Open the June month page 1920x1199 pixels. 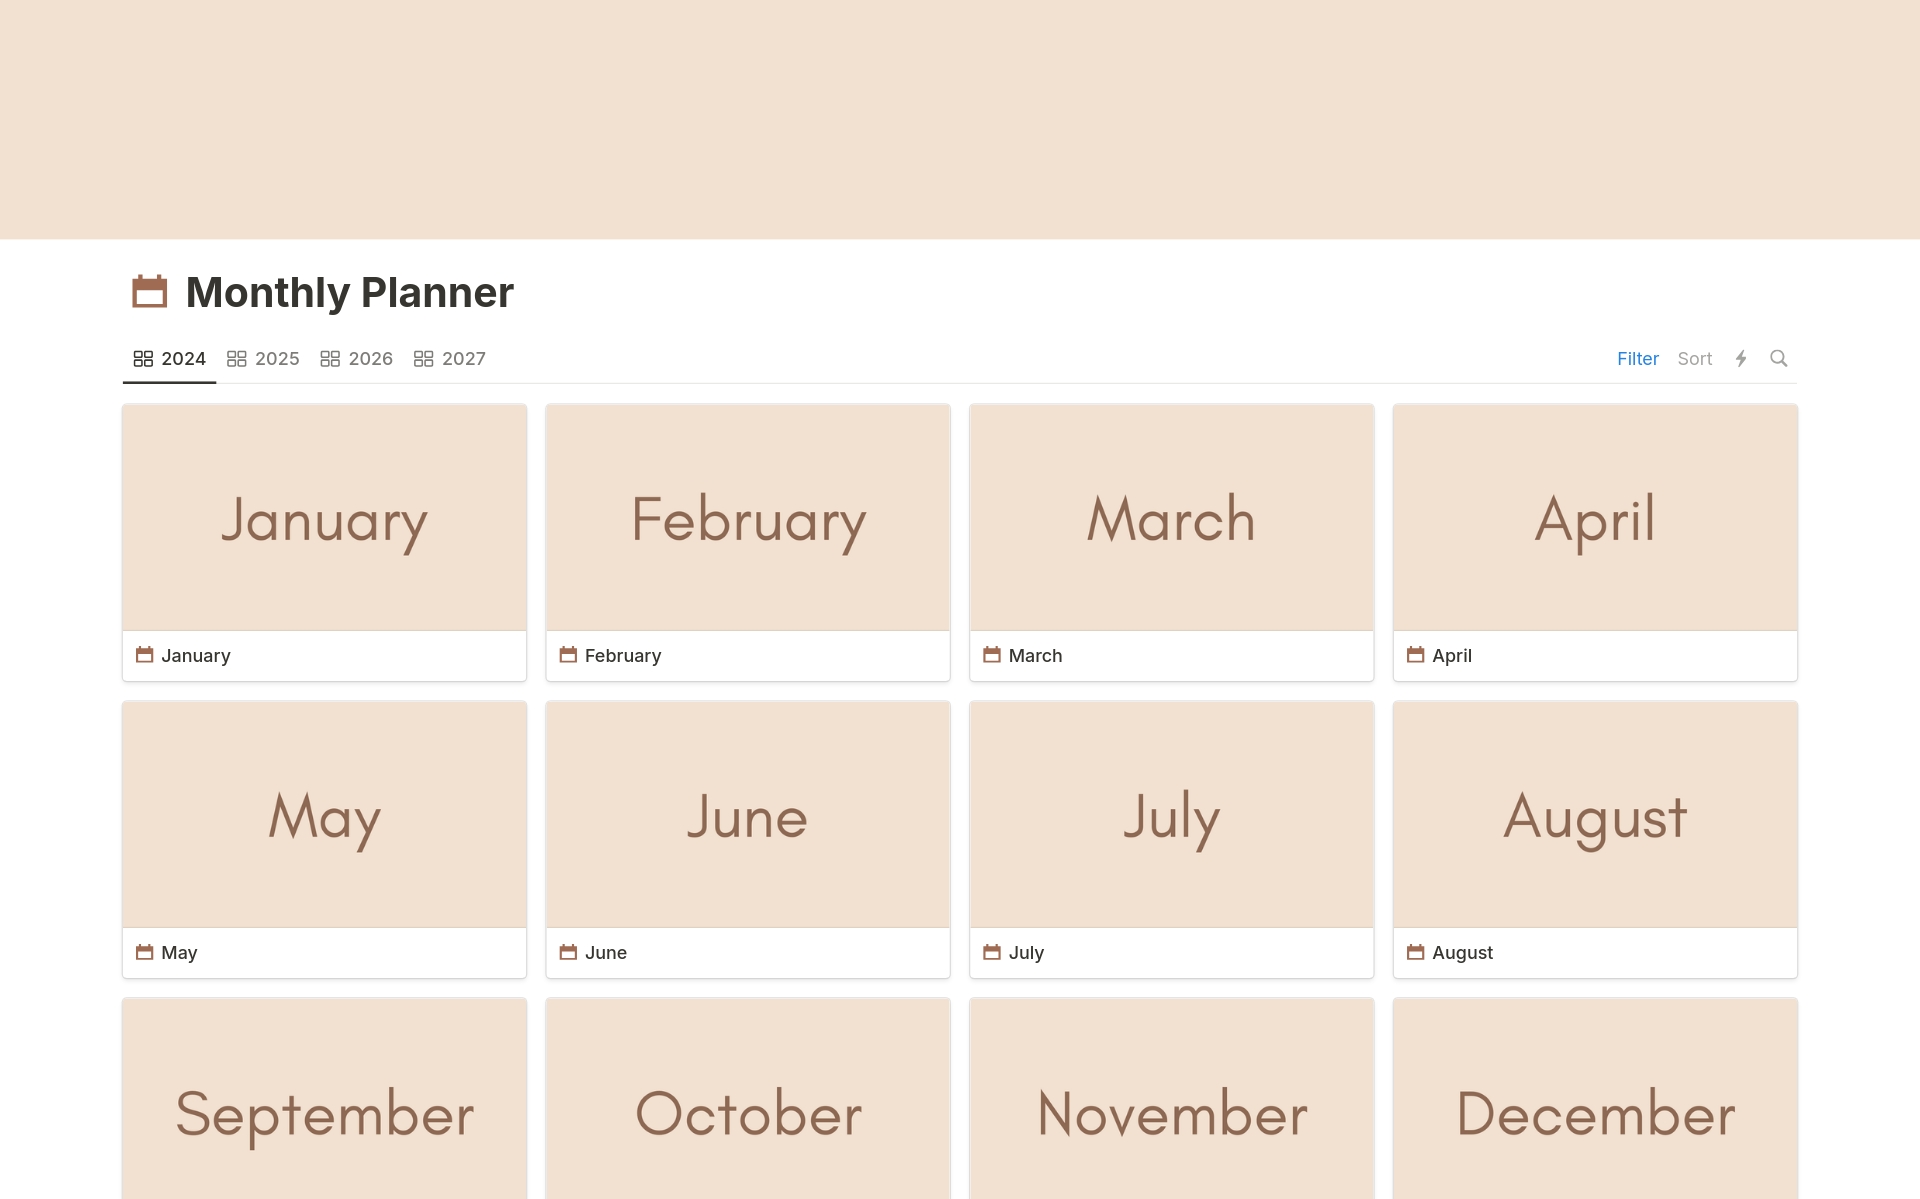[x=747, y=814]
